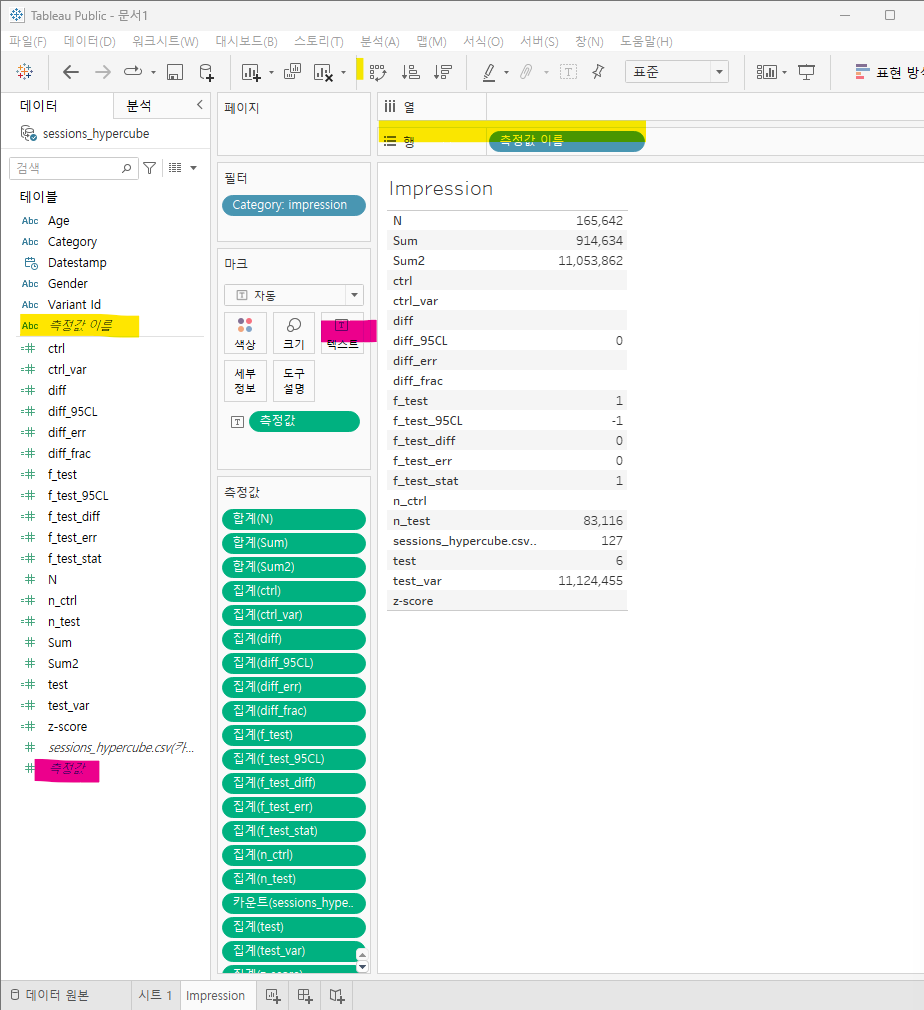Click the Tableau start page logo icon
924x1010 pixels.
click(x=24, y=71)
